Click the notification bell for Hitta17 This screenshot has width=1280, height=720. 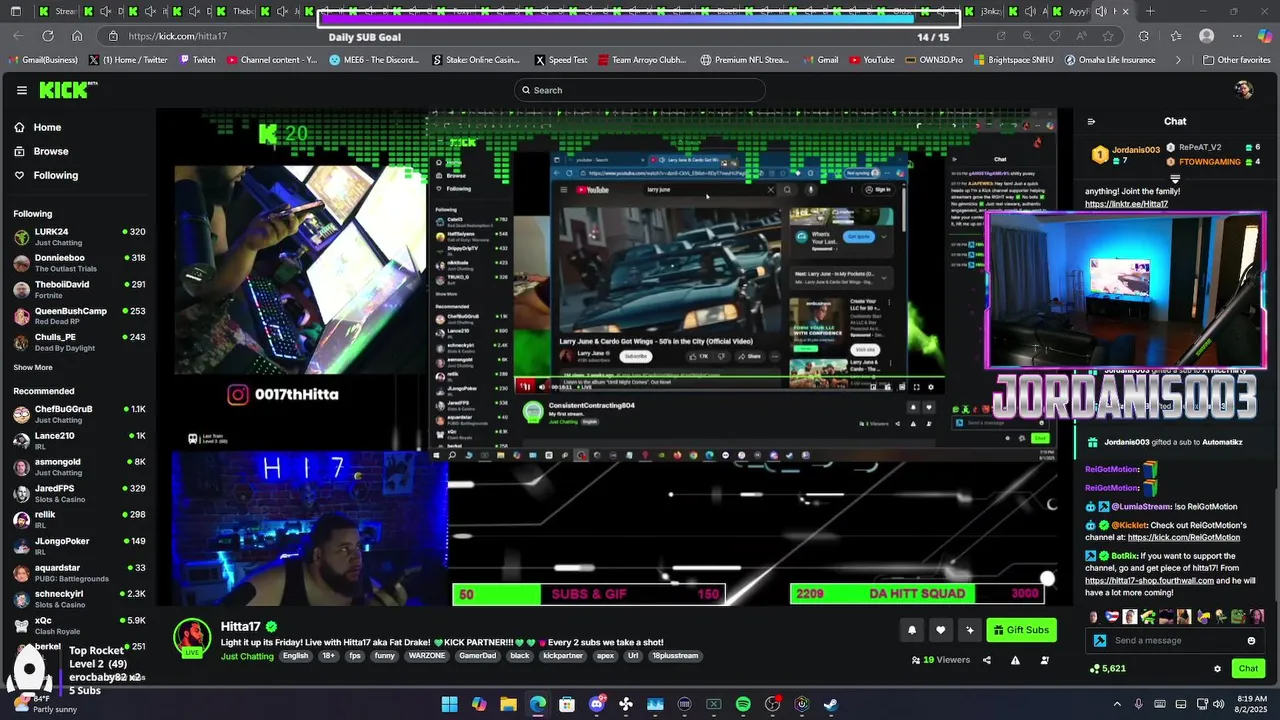(912, 630)
